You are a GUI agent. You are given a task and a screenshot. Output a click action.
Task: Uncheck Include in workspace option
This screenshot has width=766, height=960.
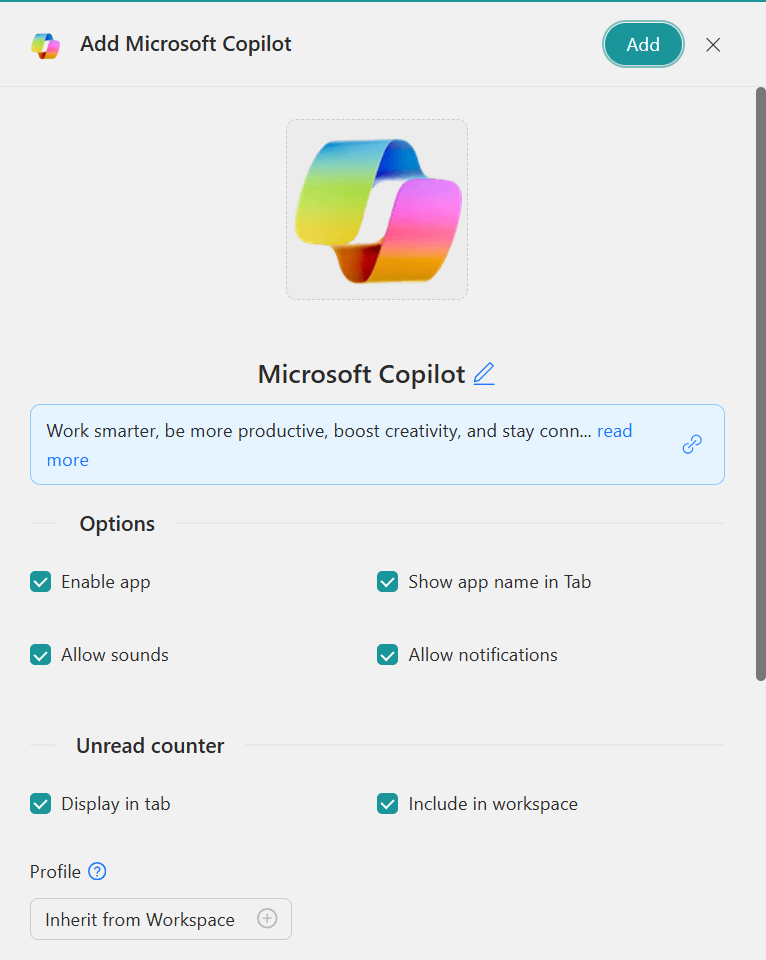388,804
